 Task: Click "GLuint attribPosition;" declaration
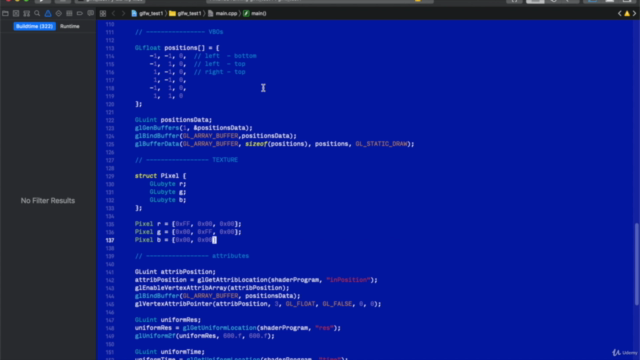pyautogui.click(x=175, y=272)
